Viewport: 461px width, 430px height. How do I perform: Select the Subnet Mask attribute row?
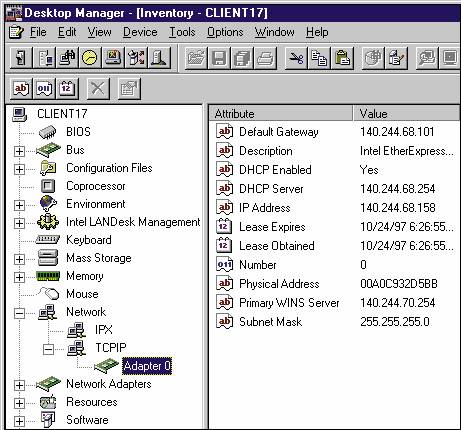335,322
